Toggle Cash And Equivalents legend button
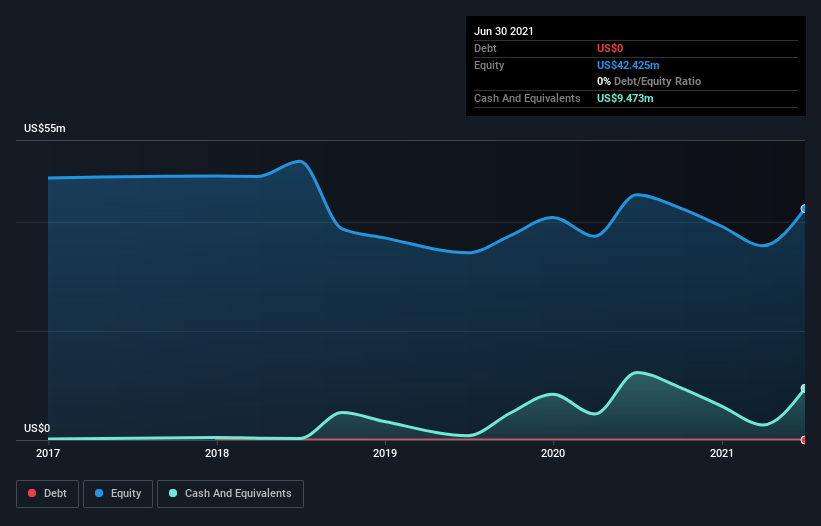This screenshot has height=526, width=821. [x=230, y=494]
